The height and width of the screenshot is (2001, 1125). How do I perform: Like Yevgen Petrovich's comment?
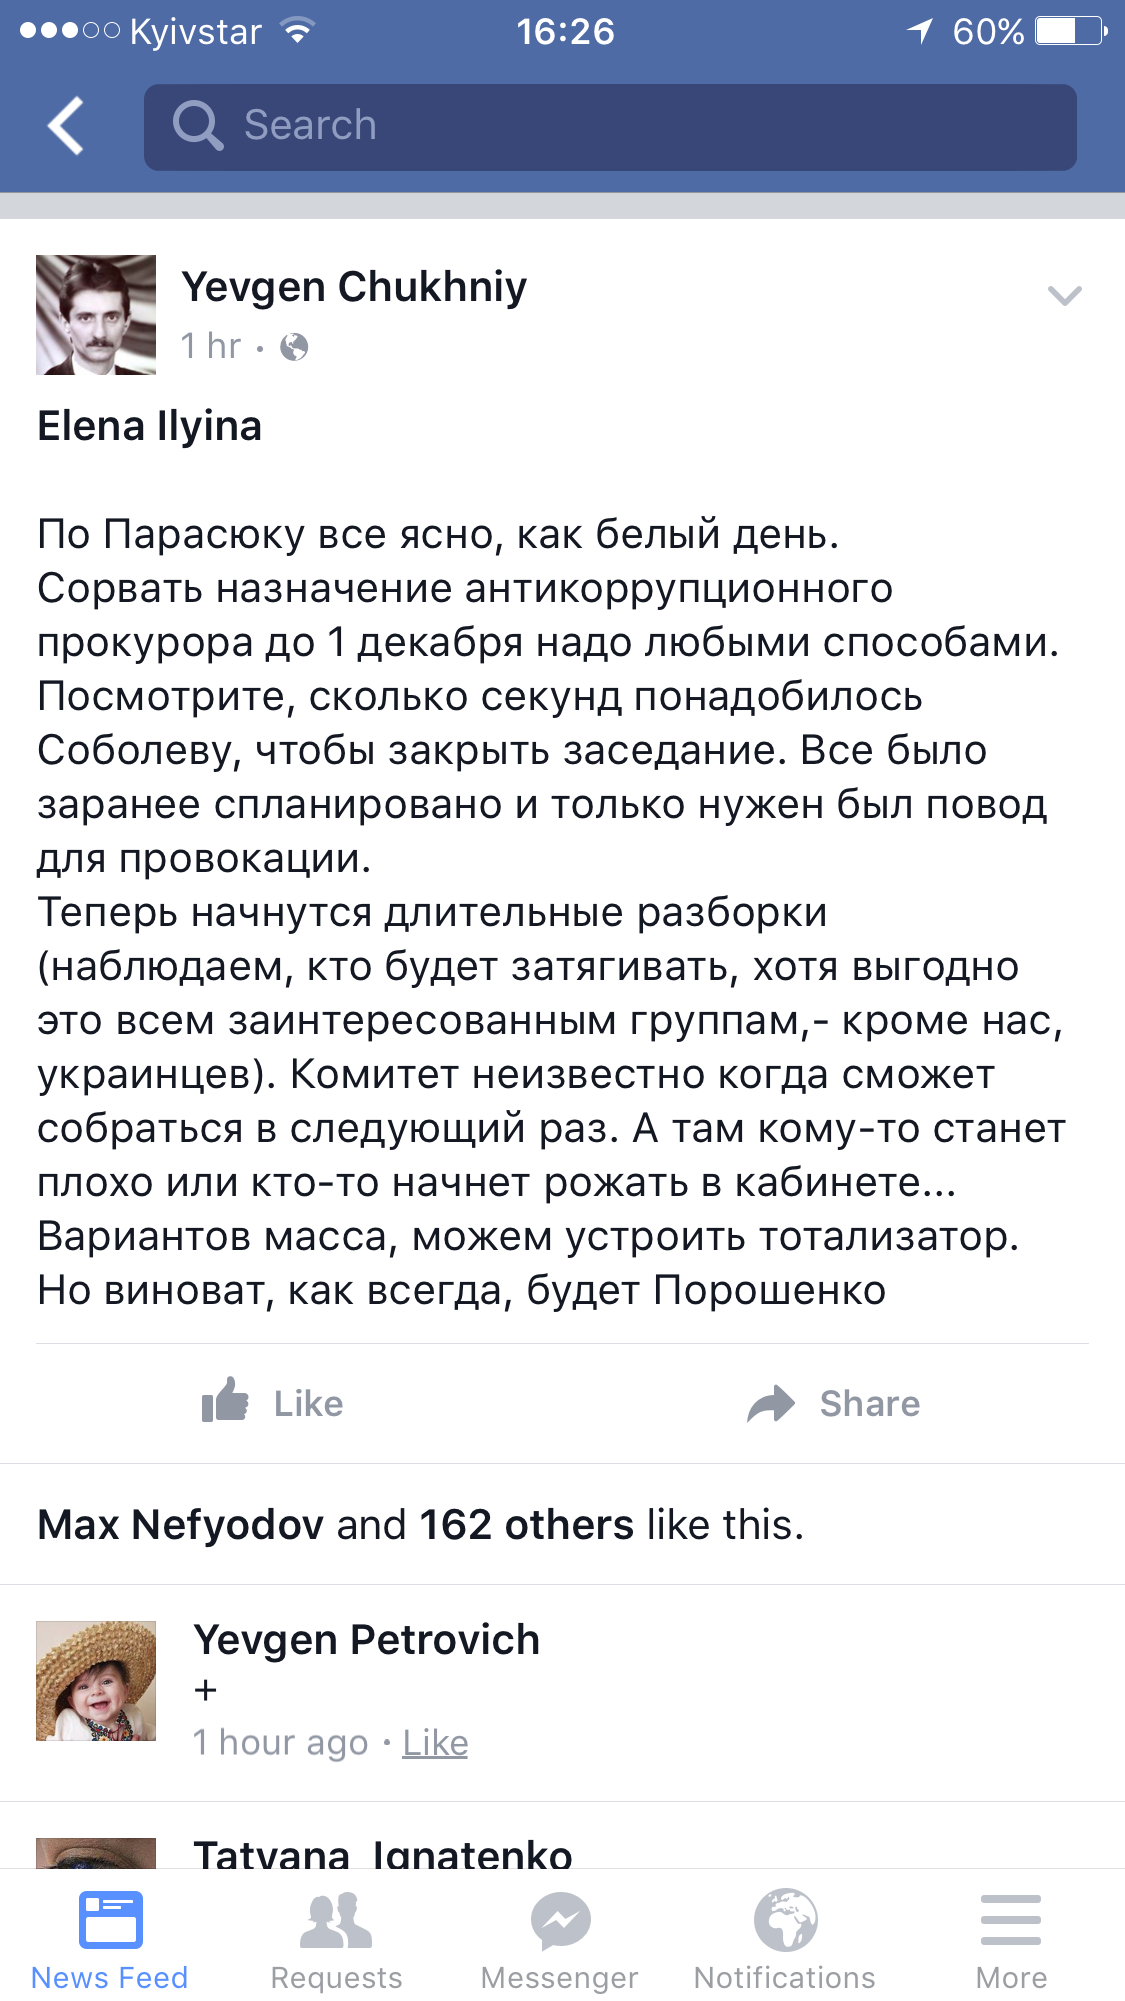(435, 1743)
